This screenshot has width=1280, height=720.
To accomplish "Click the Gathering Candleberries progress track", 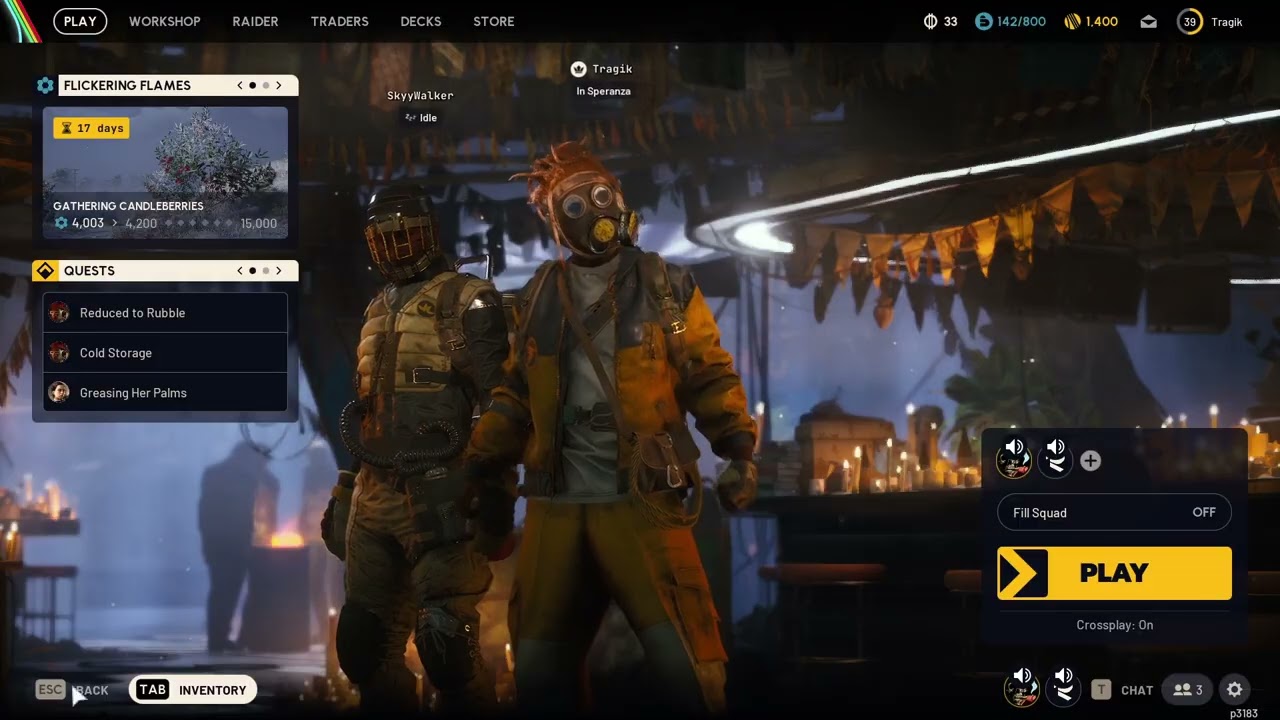I will [165, 223].
